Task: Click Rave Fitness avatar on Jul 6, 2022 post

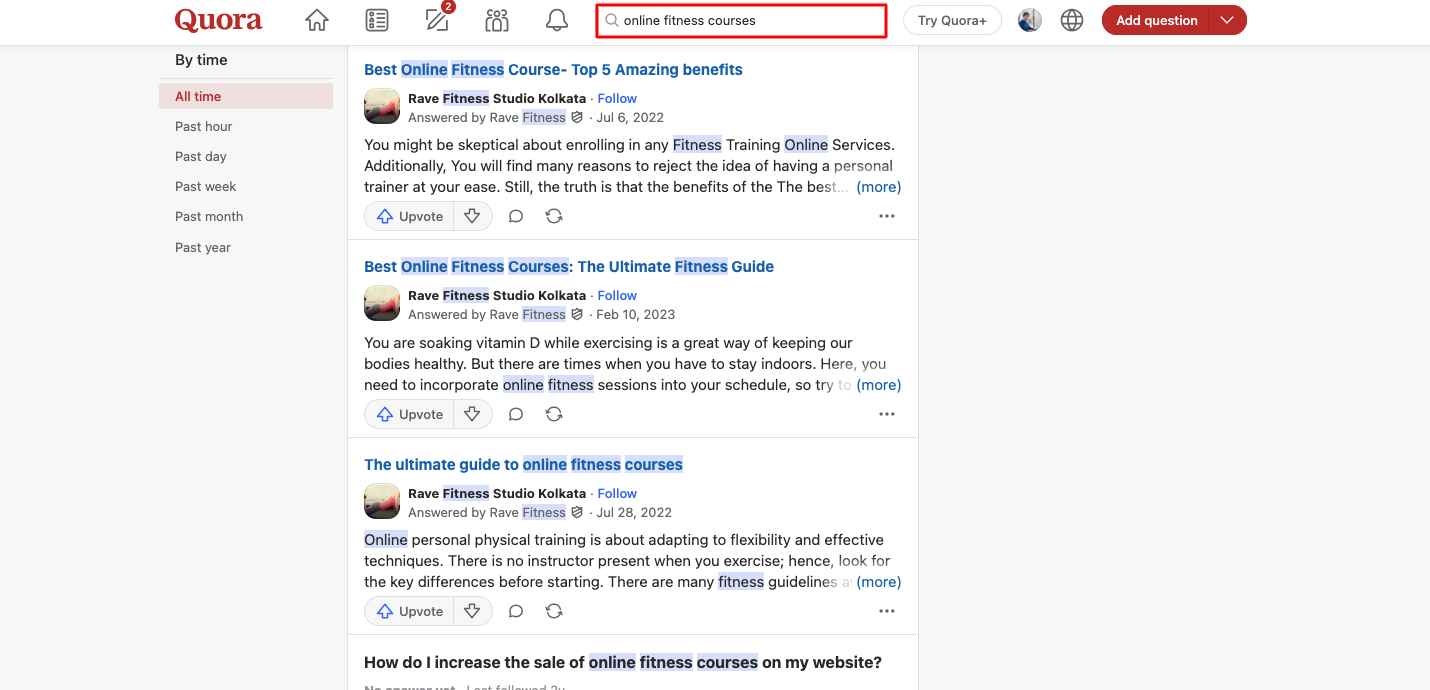Action: pos(382,107)
